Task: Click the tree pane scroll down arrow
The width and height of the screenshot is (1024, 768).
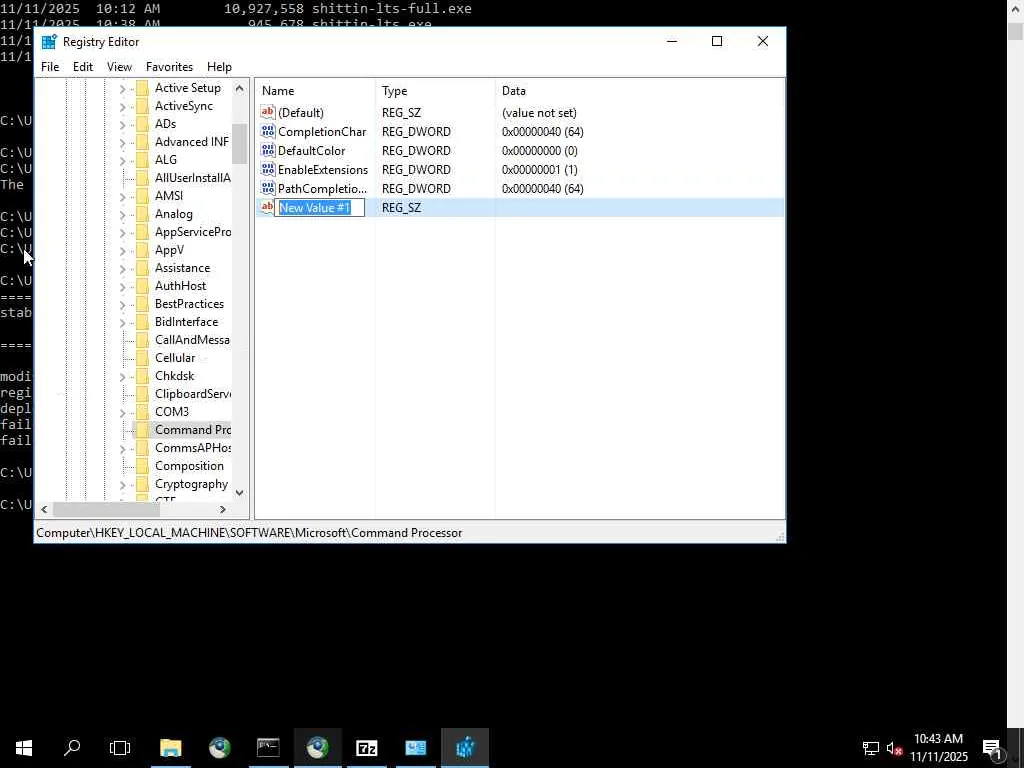Action: click(240, 493)
